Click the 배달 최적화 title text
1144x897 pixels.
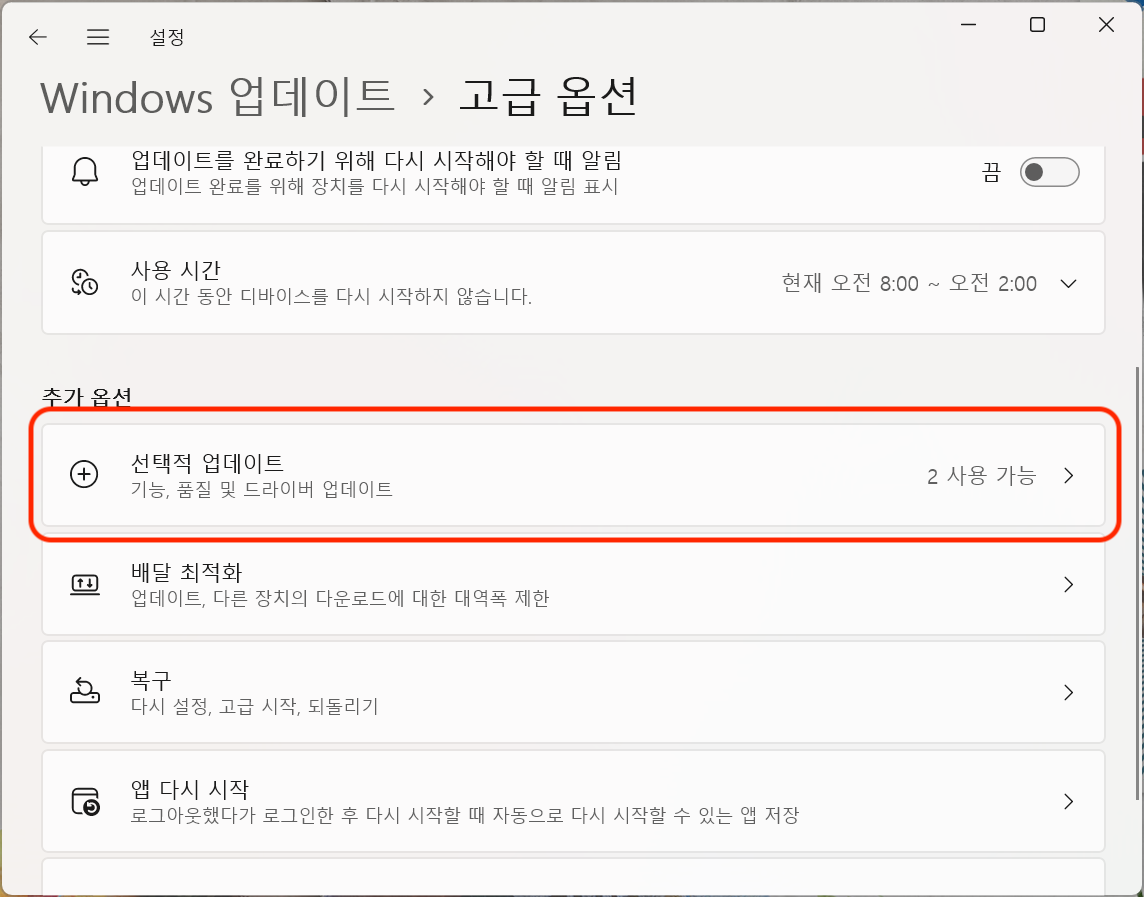click(186, 571)
